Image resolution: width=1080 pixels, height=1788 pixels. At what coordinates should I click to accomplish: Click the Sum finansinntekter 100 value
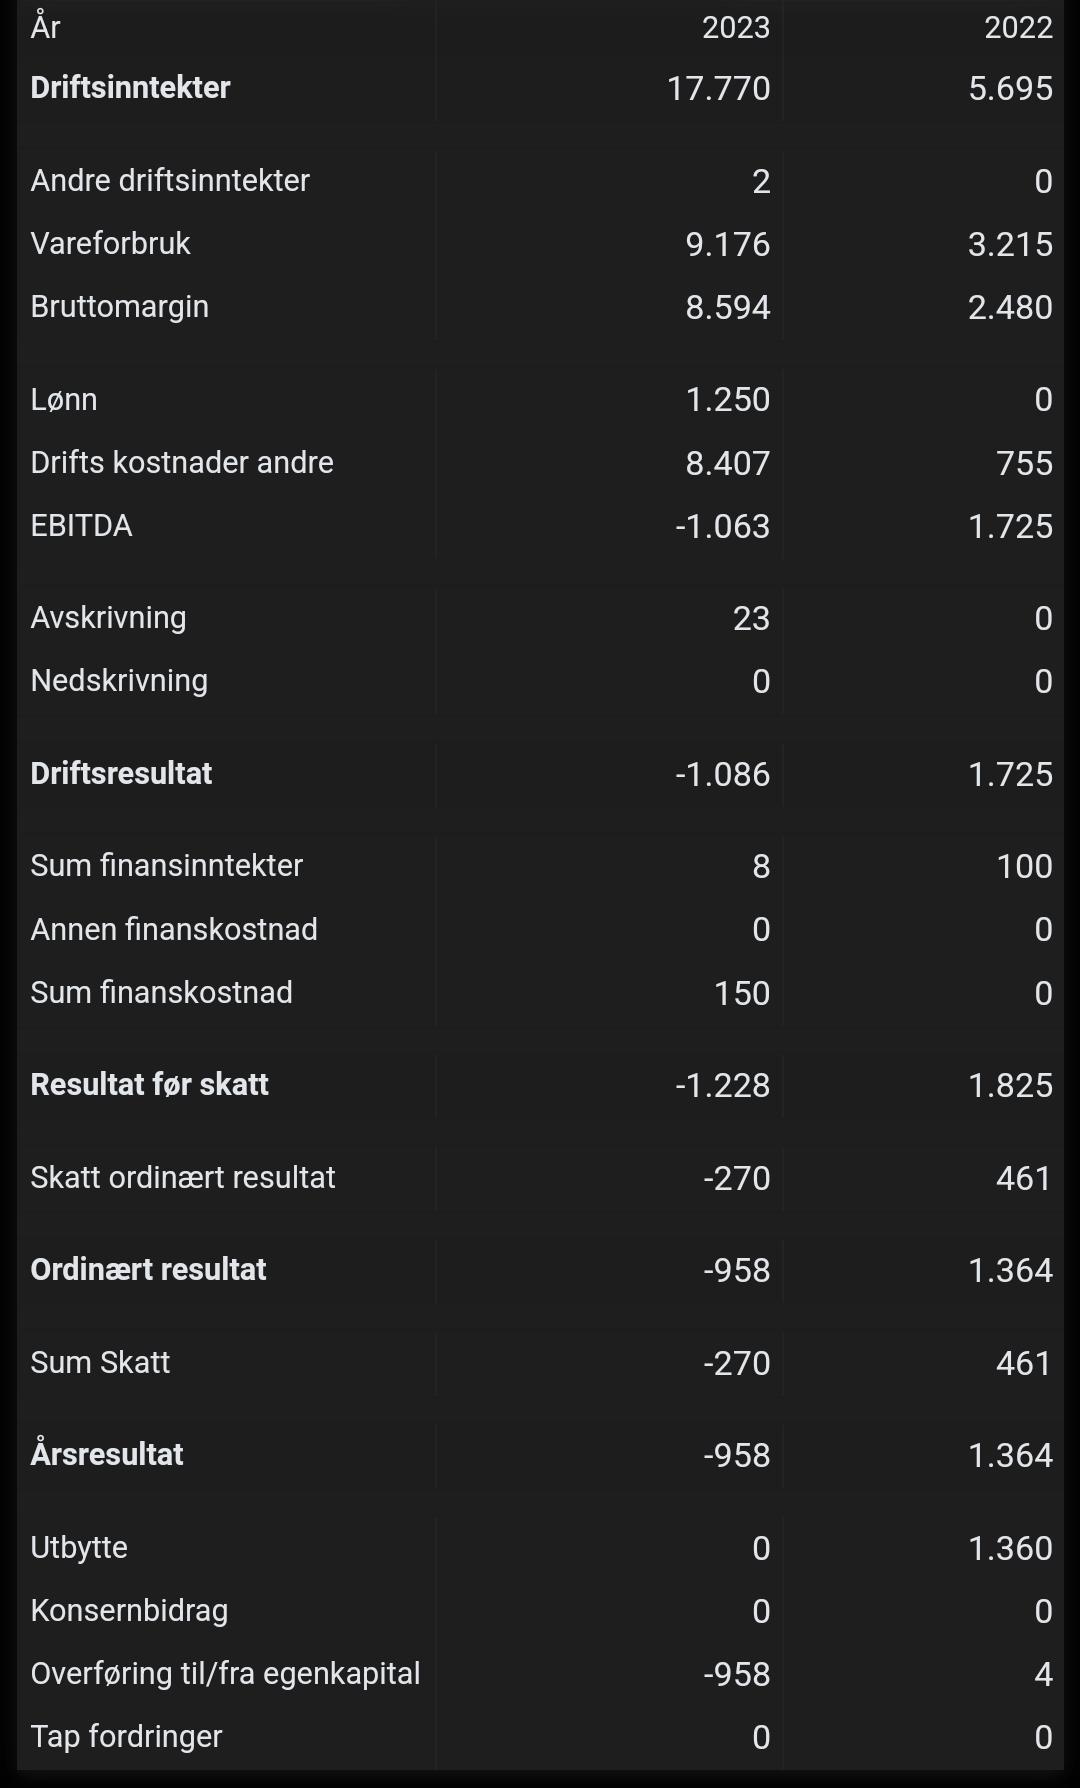(x=1024, y=866)
